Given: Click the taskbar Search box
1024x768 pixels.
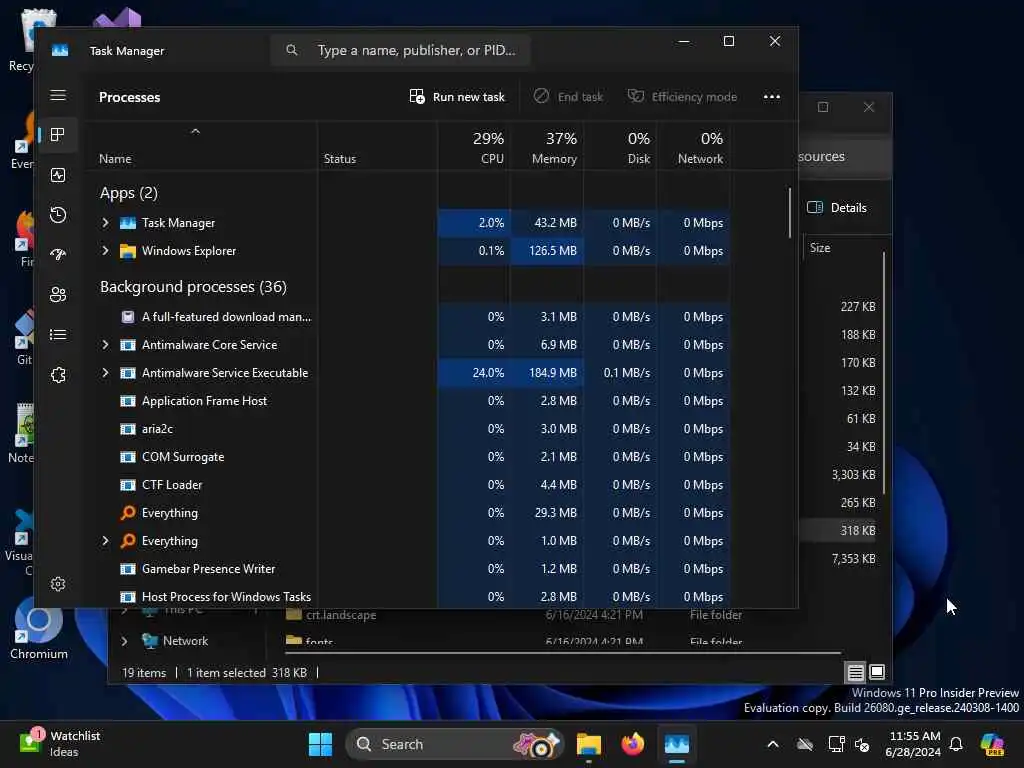Looking at the screenshot, I should coord(455,744).
